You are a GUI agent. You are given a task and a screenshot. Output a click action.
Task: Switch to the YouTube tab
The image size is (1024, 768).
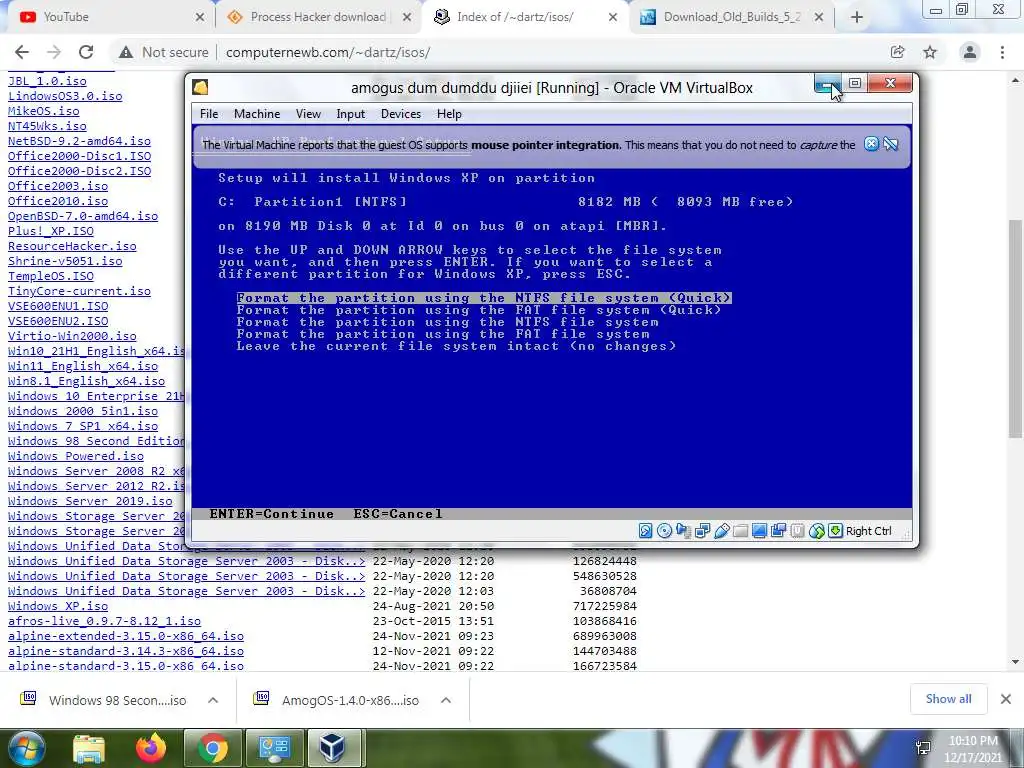108,18
